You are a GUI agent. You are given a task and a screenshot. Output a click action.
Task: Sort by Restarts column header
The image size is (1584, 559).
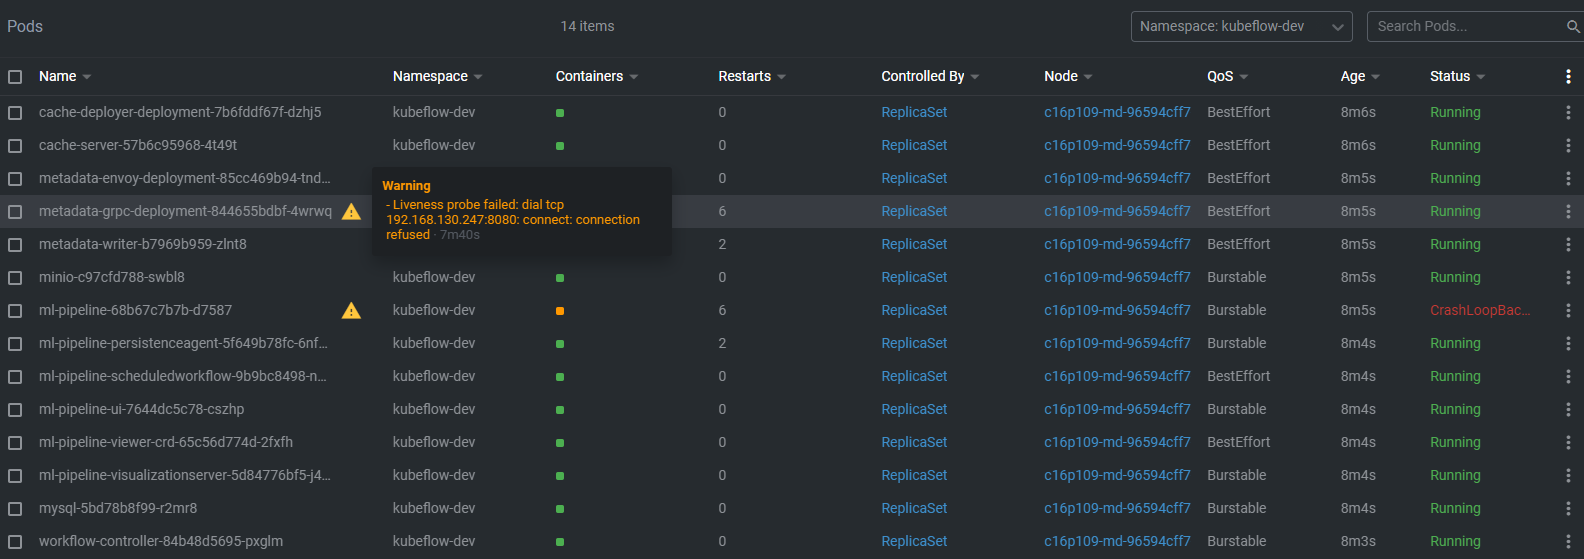(x=752, y=76)
